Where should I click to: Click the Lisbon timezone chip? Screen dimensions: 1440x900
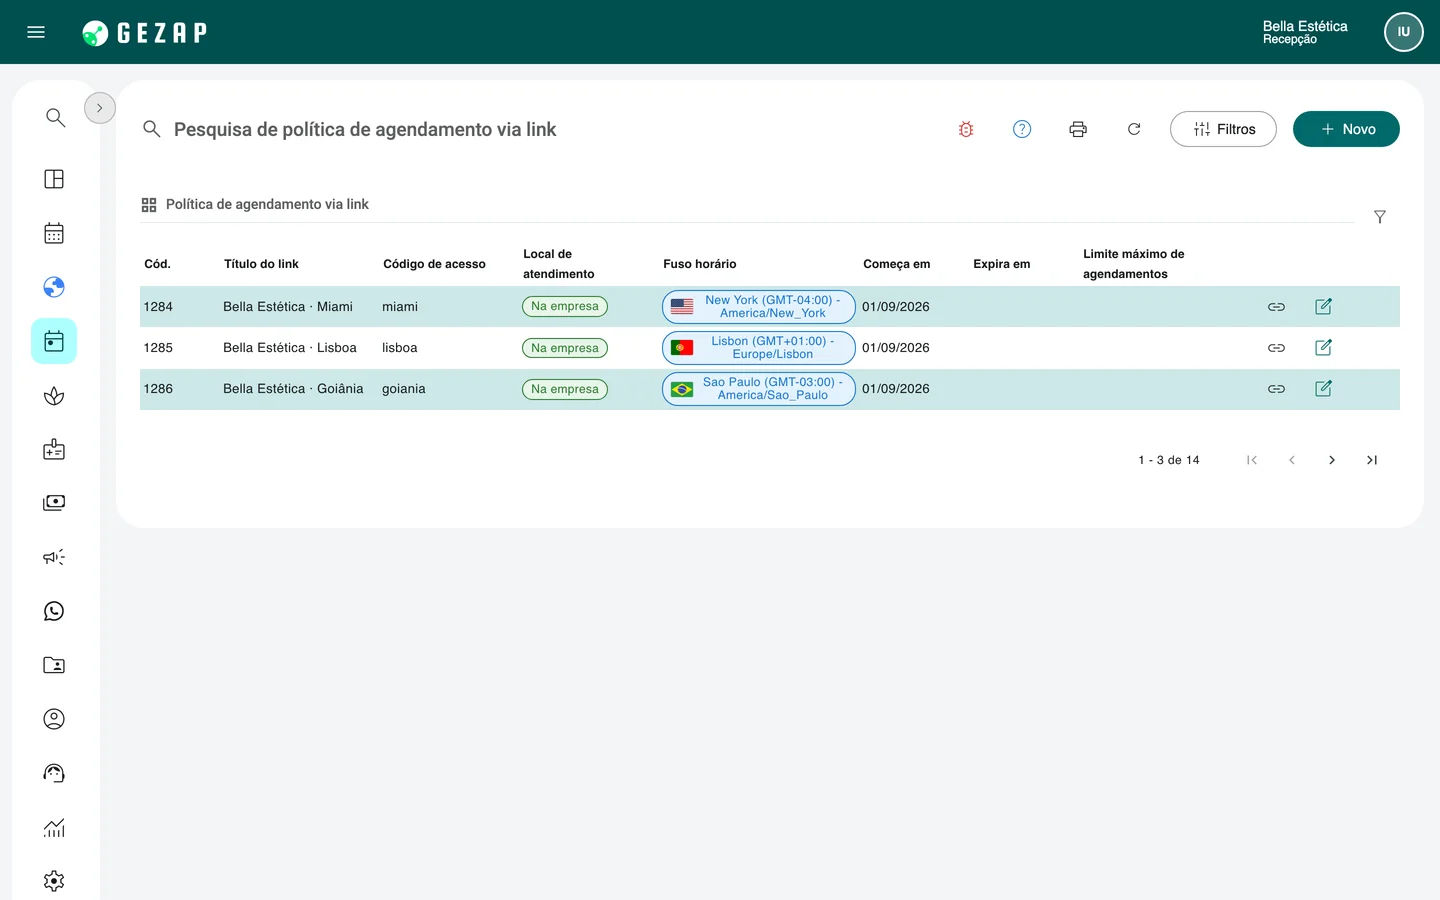click(x=759, y=348)
